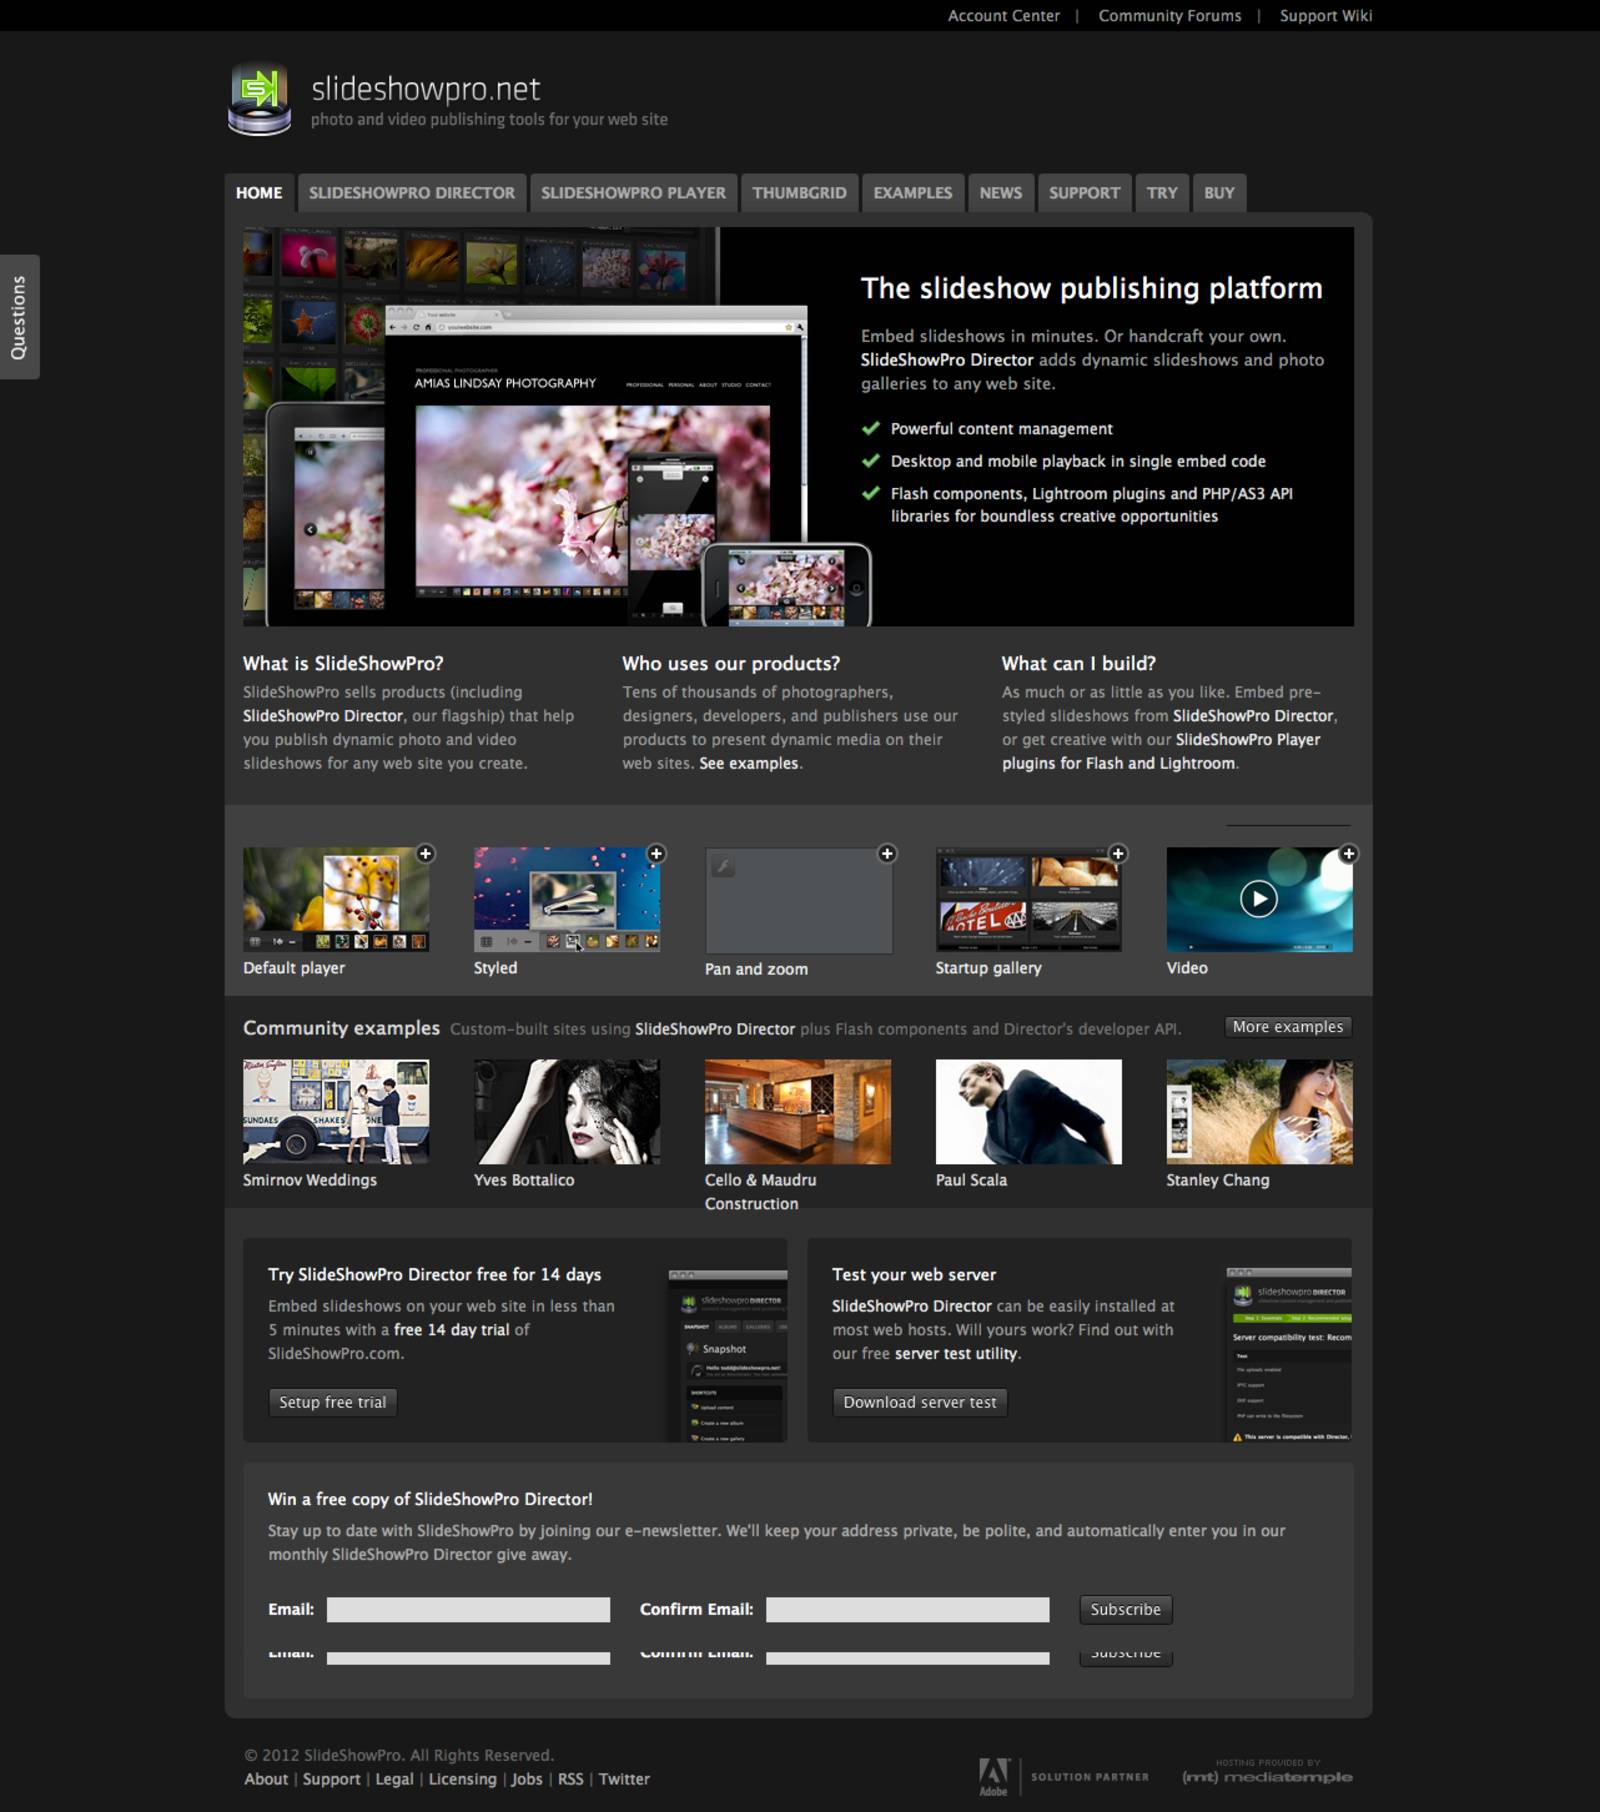Open the Stanley Chang thumbnail

[1259, 1111]
